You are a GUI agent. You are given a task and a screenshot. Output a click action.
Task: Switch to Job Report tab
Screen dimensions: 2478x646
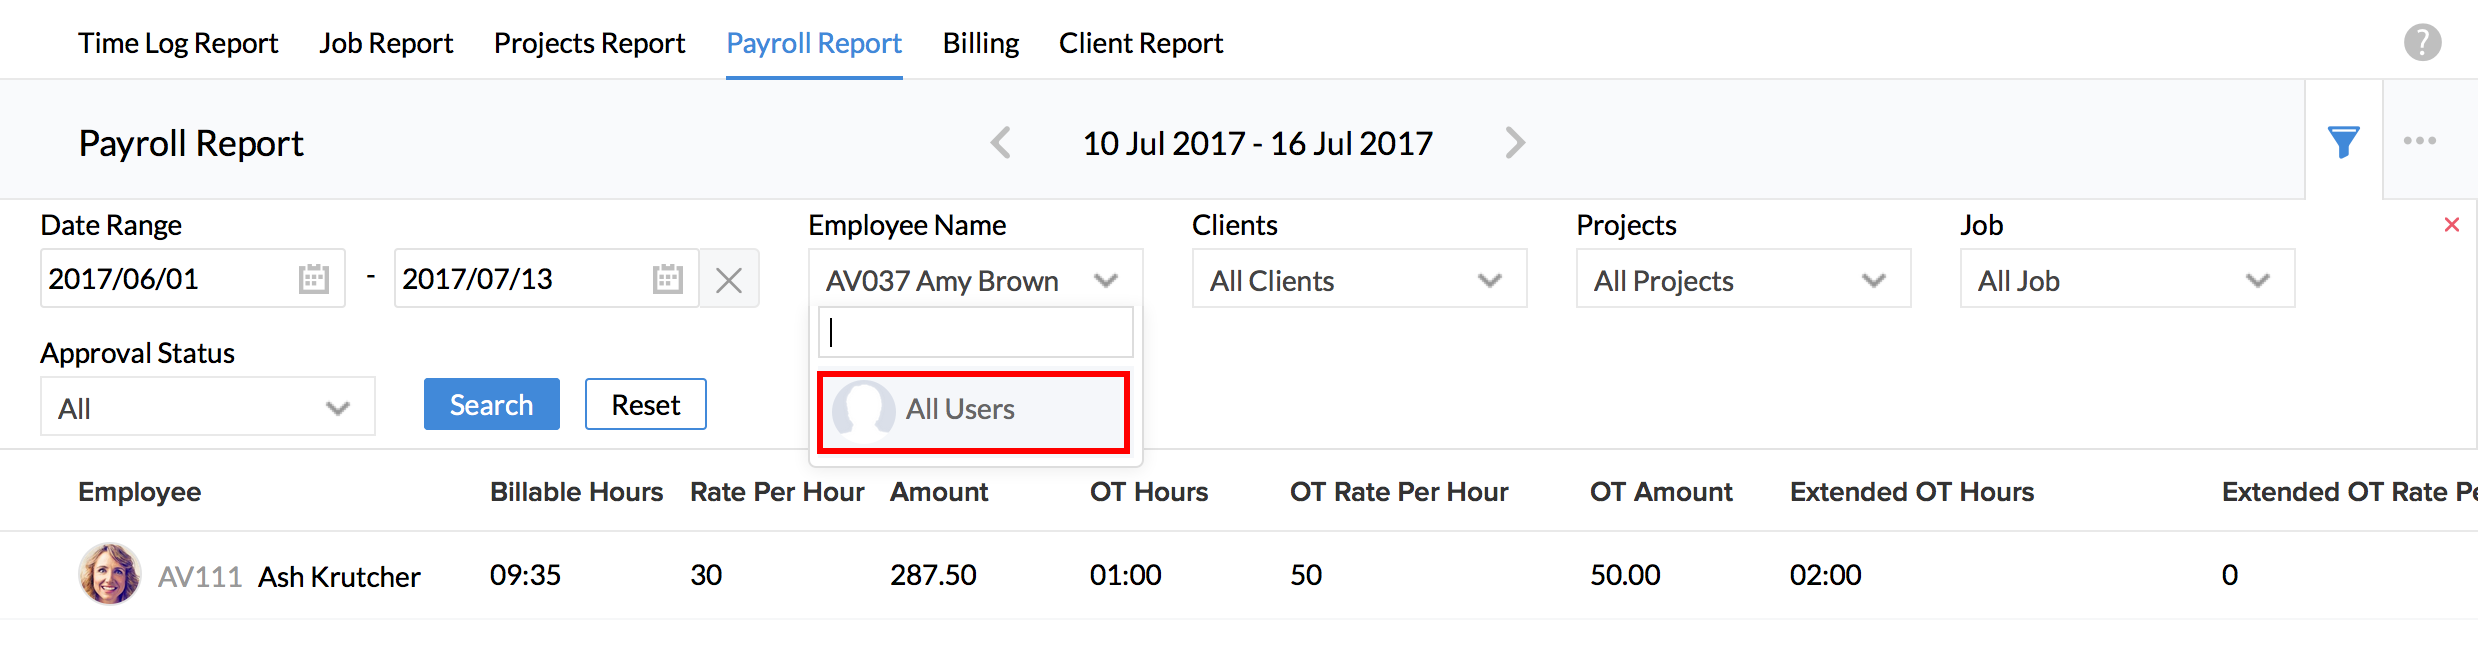click(386, 43)
